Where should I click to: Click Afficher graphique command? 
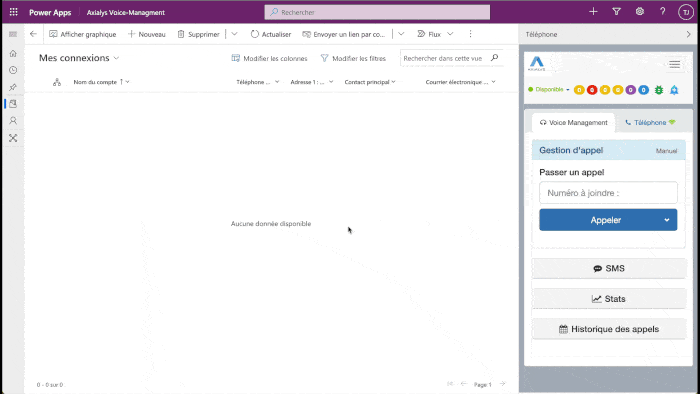point(83,34)
